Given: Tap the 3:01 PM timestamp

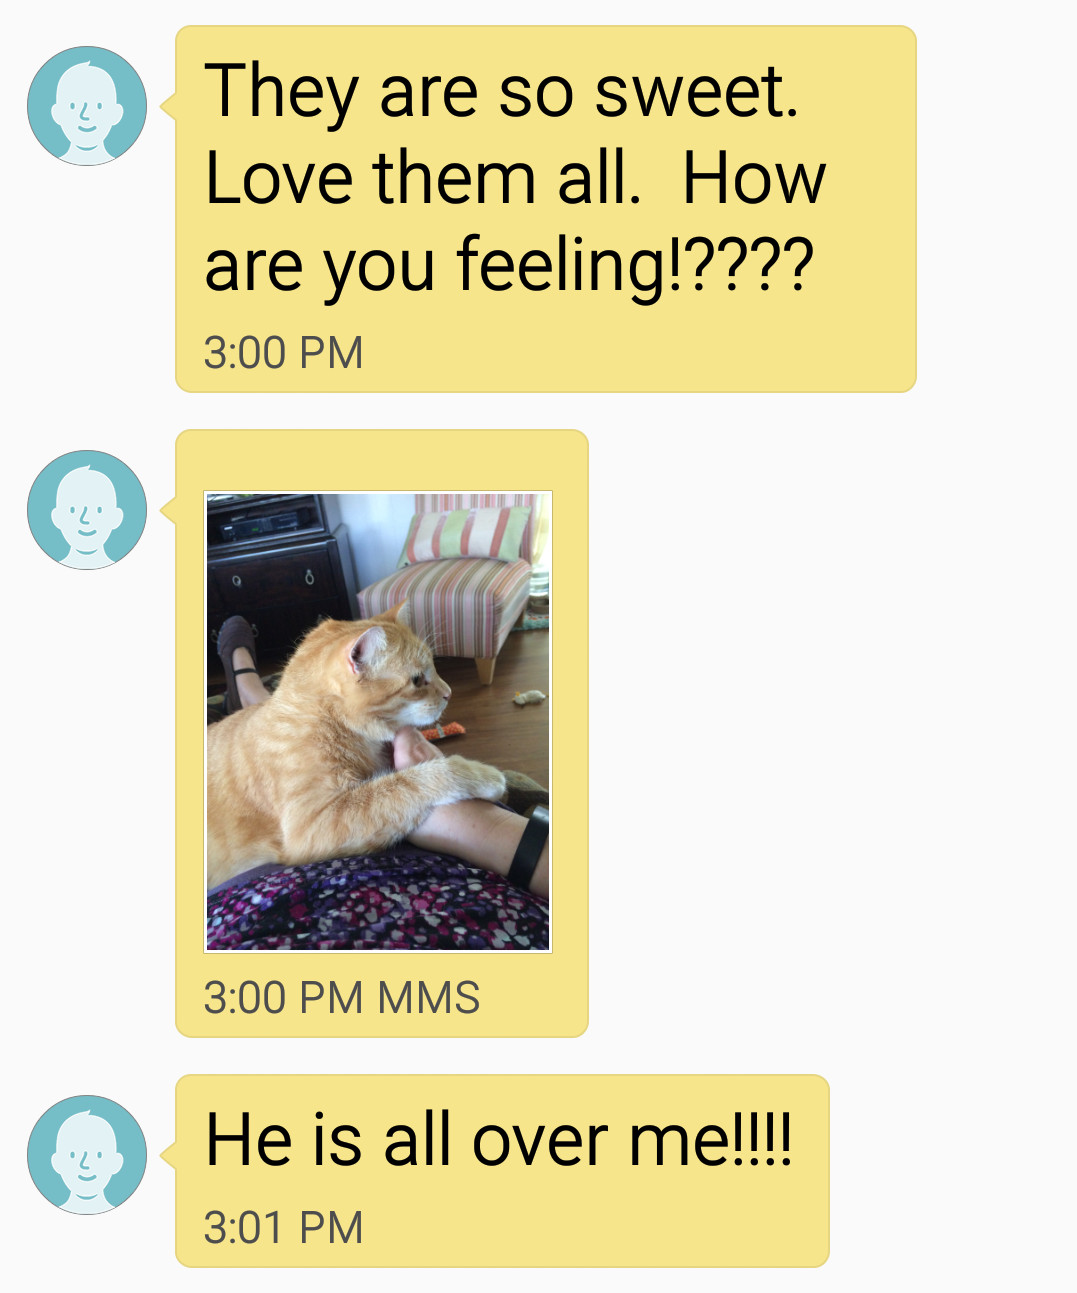Looking at the screenshot, I should 283,1228.
